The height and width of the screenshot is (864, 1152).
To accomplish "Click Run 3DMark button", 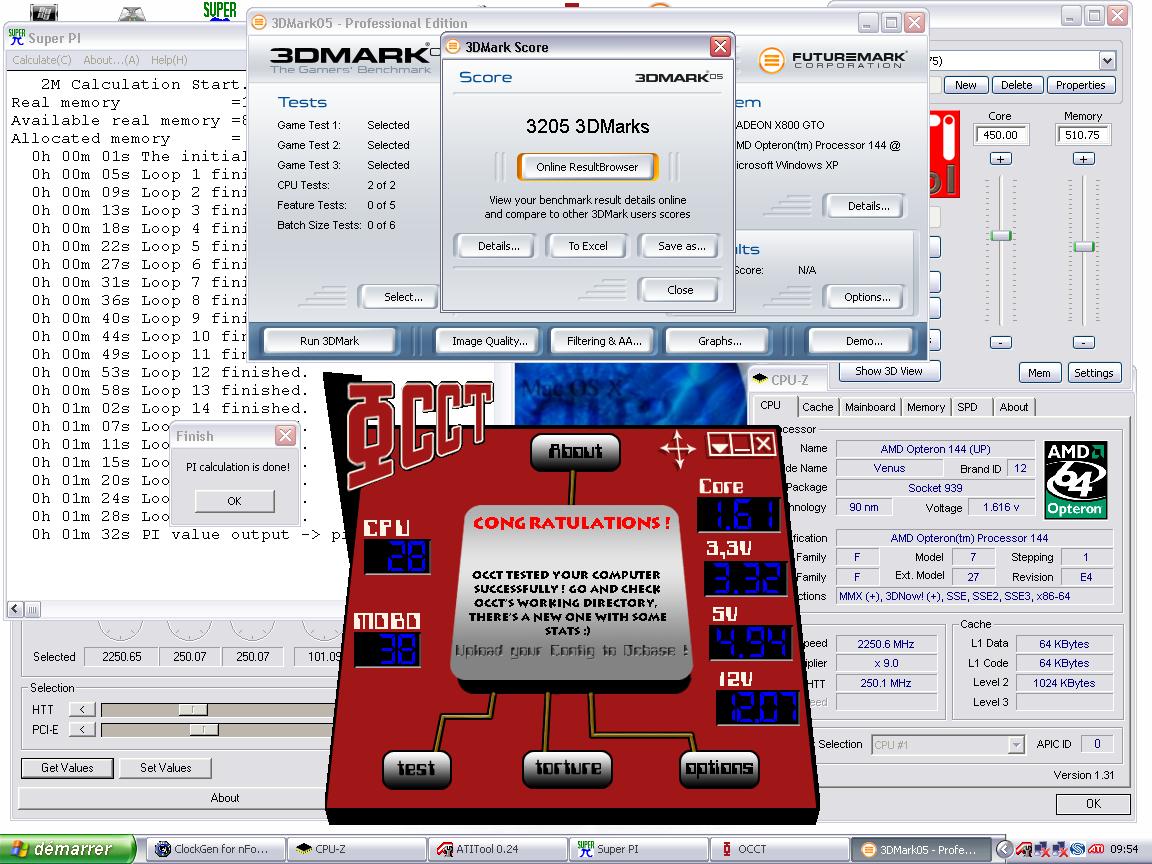I will click(329, 341).
